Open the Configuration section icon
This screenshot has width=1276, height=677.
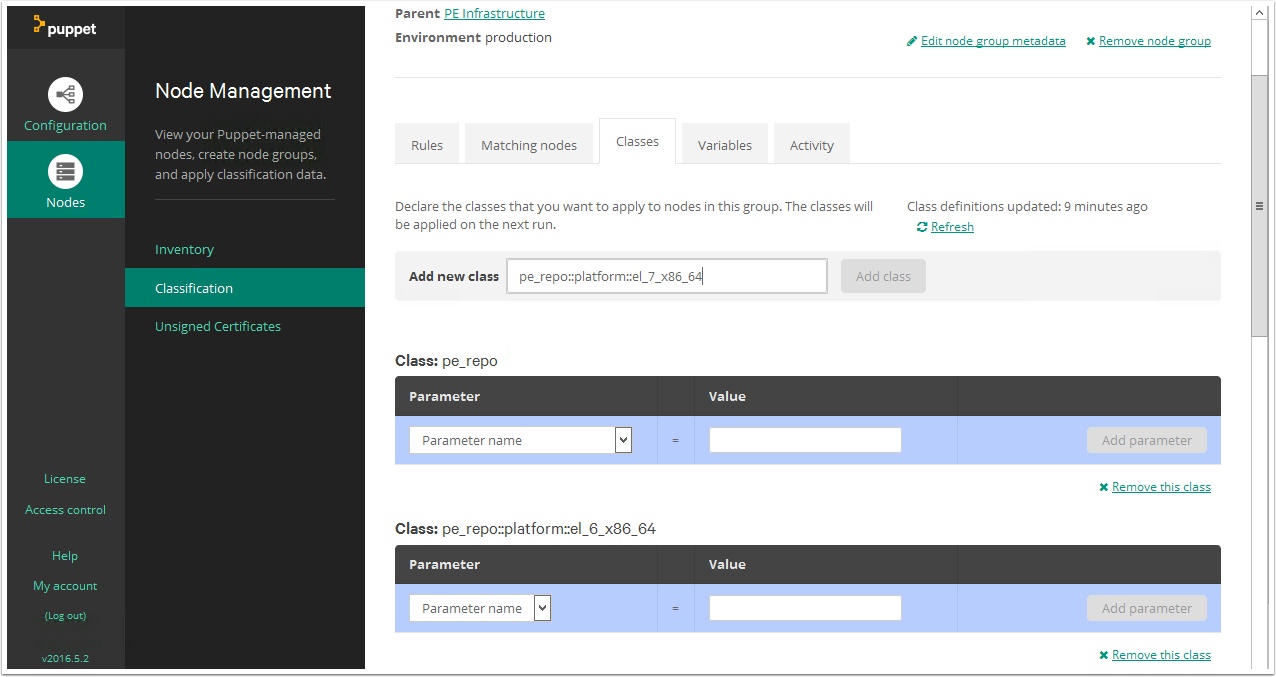[x=66, y=95]
